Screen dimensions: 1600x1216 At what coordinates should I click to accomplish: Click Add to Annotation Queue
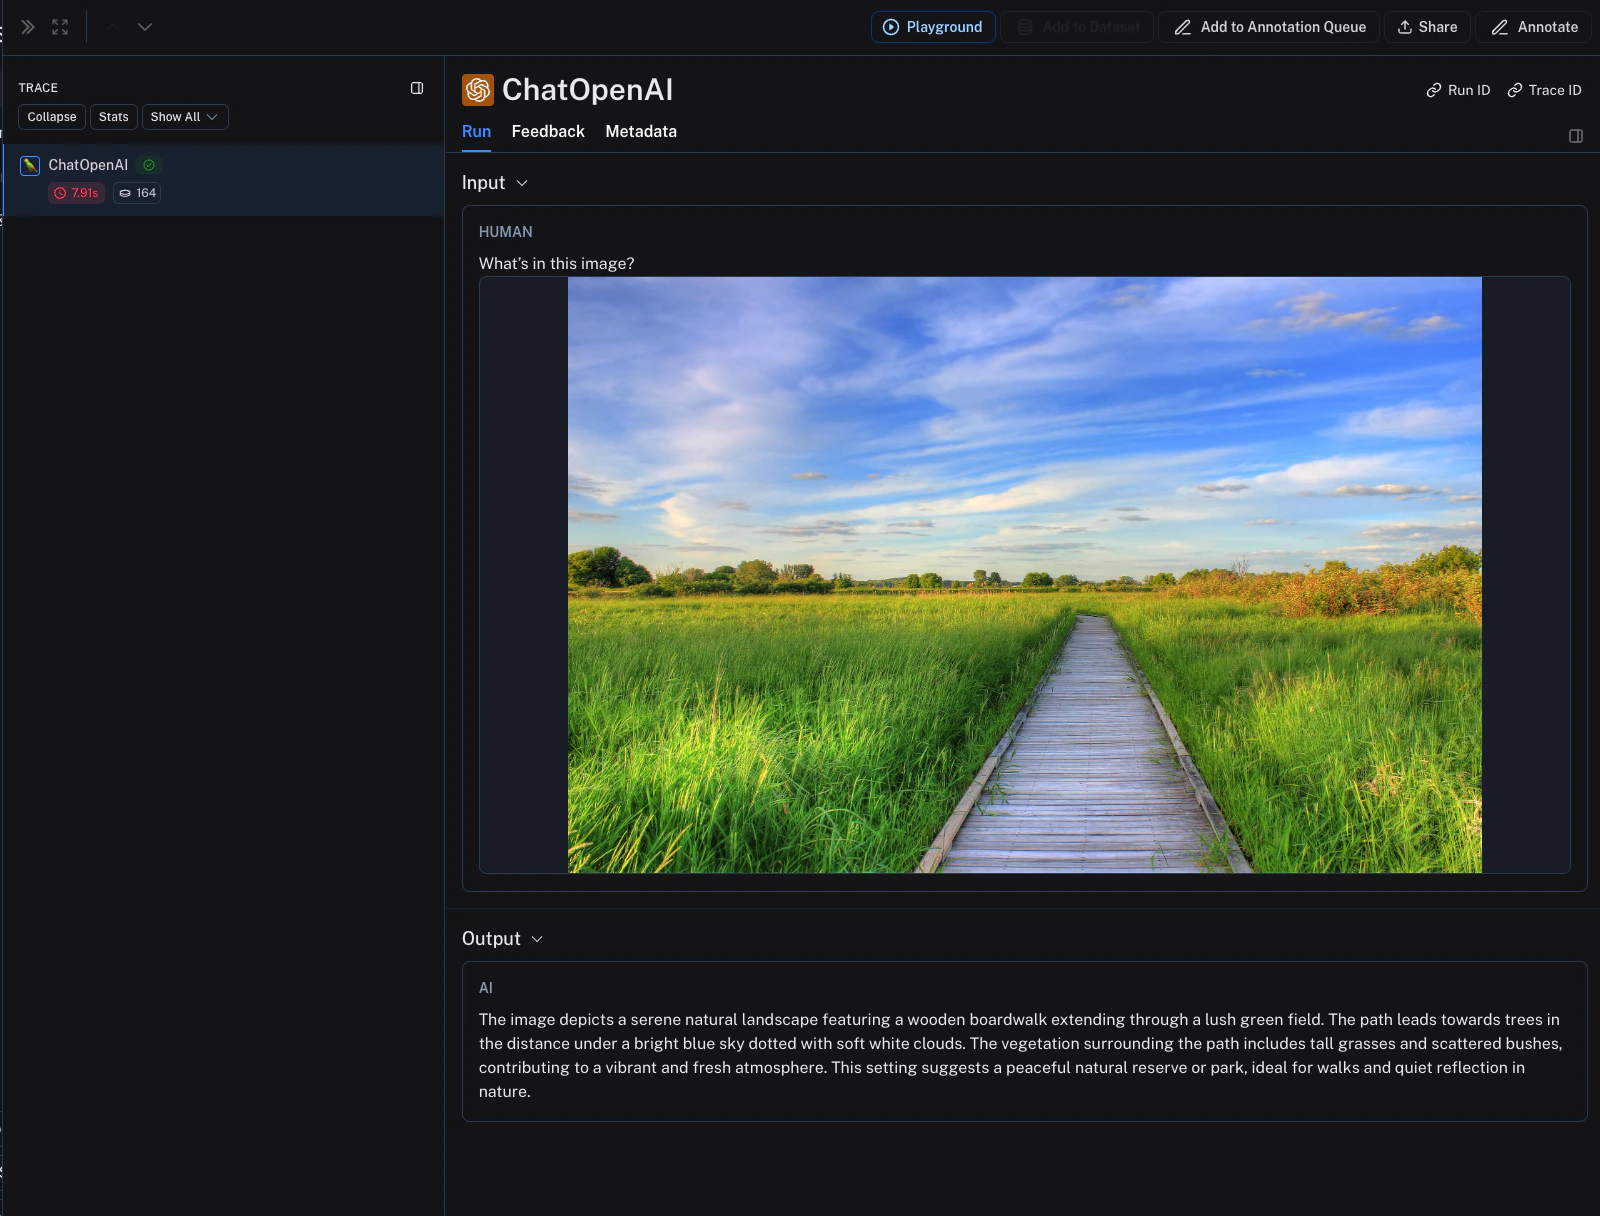1269,27
